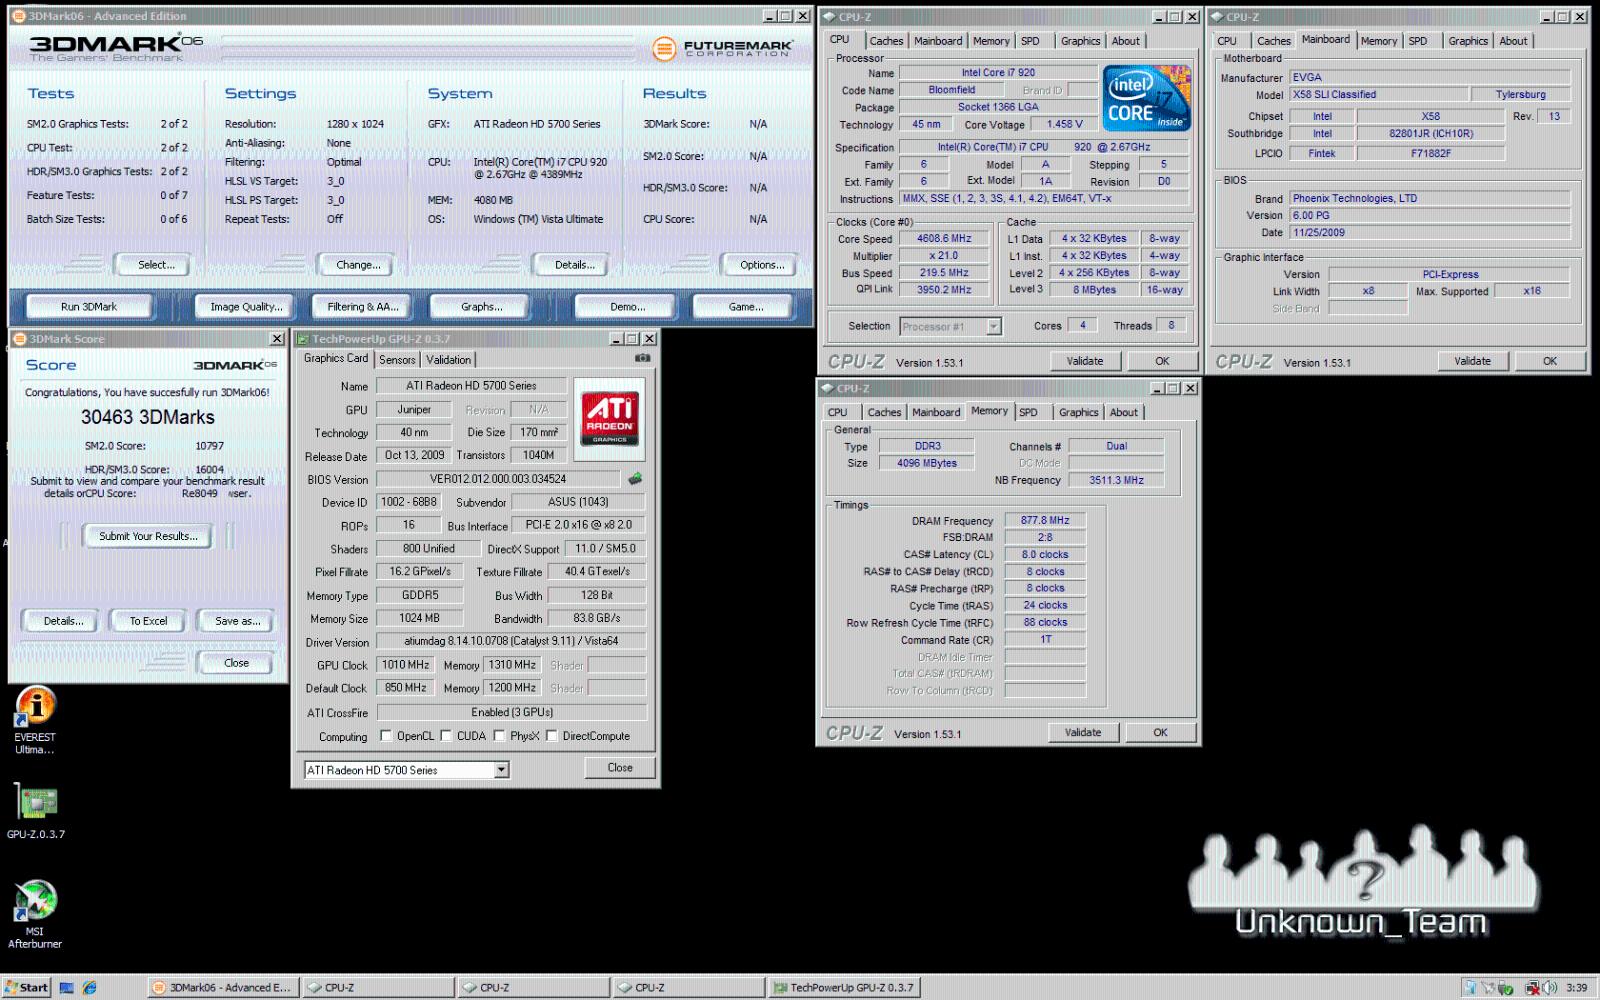Viewport: 1600px width, 1000px height.
Task: Open Memory tab in CPU-Z processor window
Action: point(991,41)
